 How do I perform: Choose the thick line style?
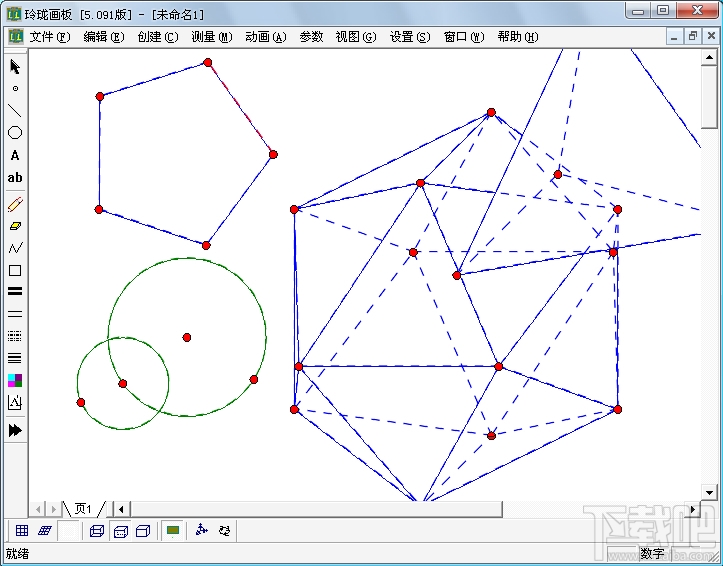(15, 292)
